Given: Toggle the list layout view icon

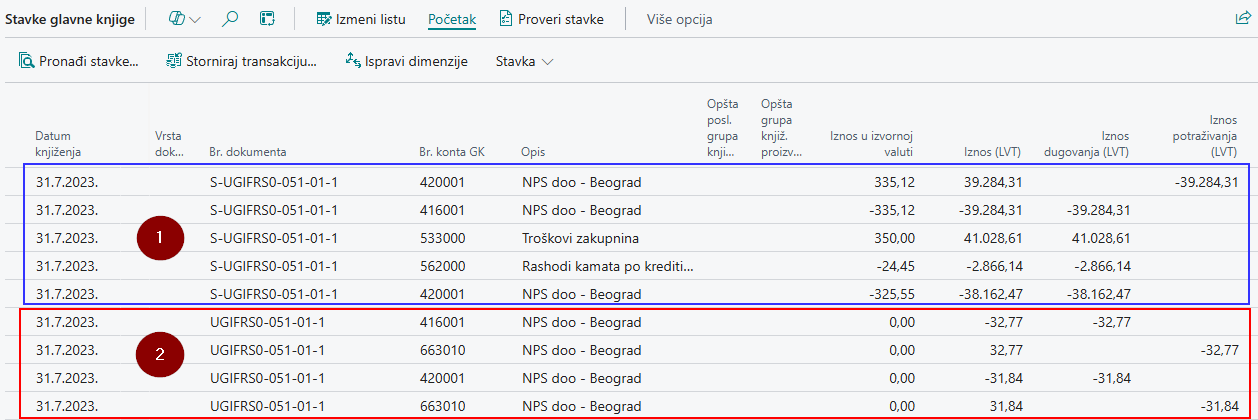Looking at the screenshot, I should coord(267,19).
